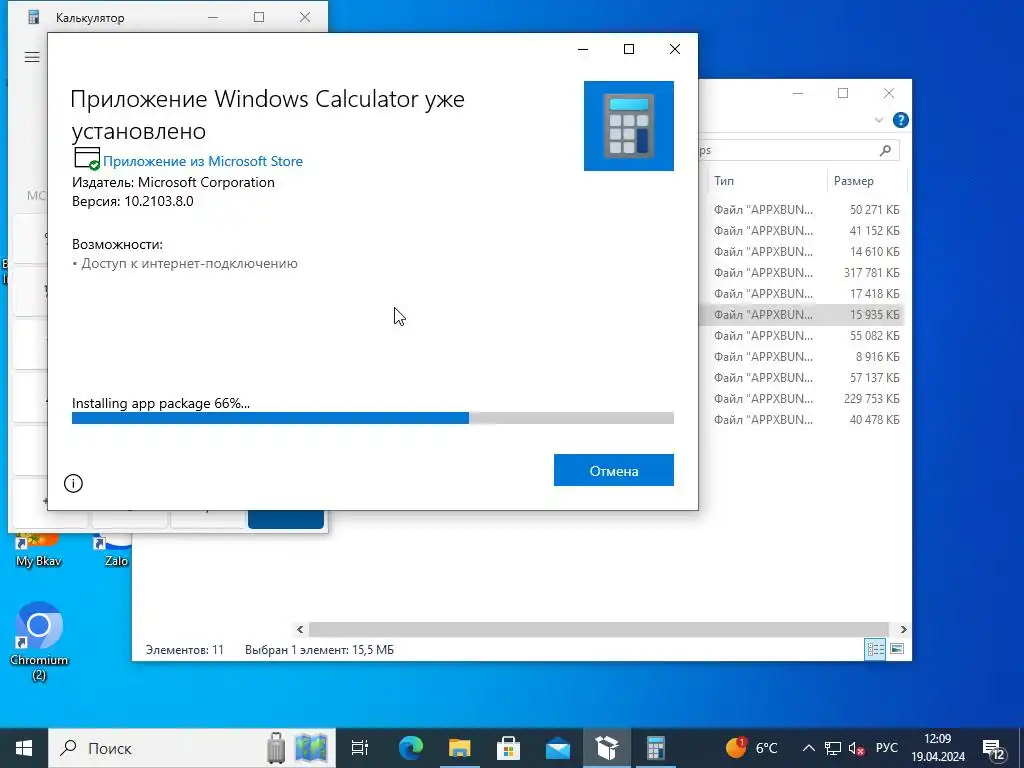1024x768 pixels.
Task: Launch Microsoft Edge from the taskbar
Action: (x=411, y=748)
